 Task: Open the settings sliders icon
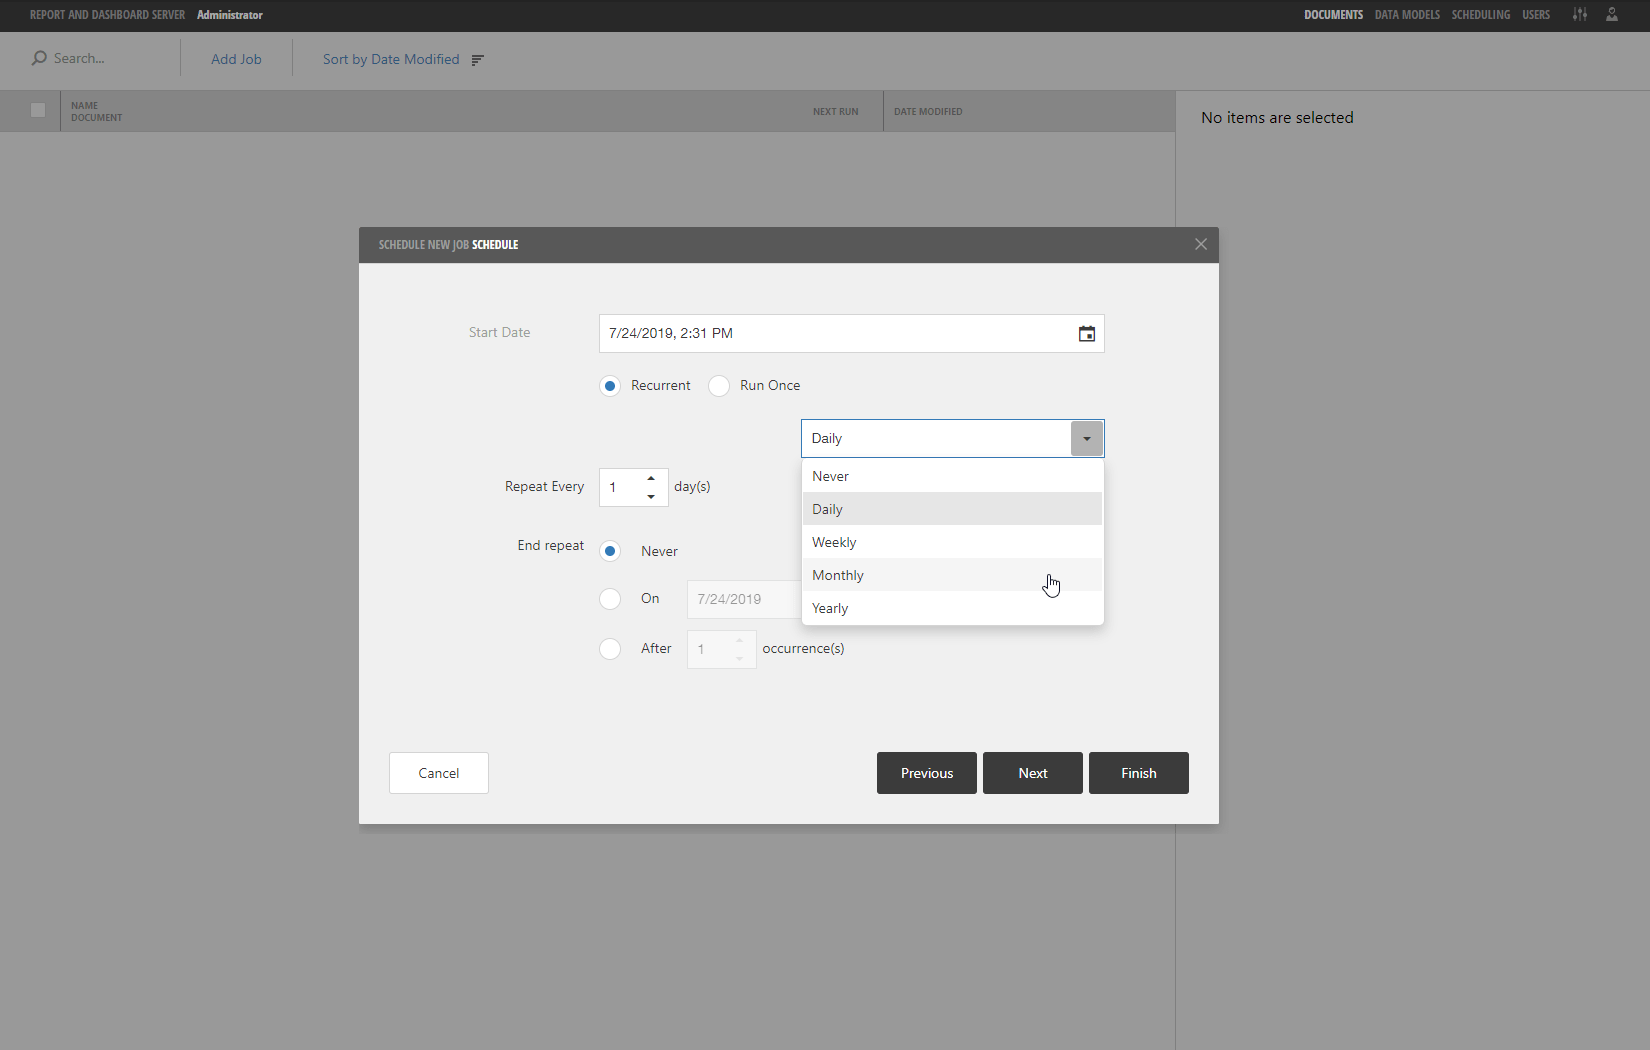pos(1579,15)
